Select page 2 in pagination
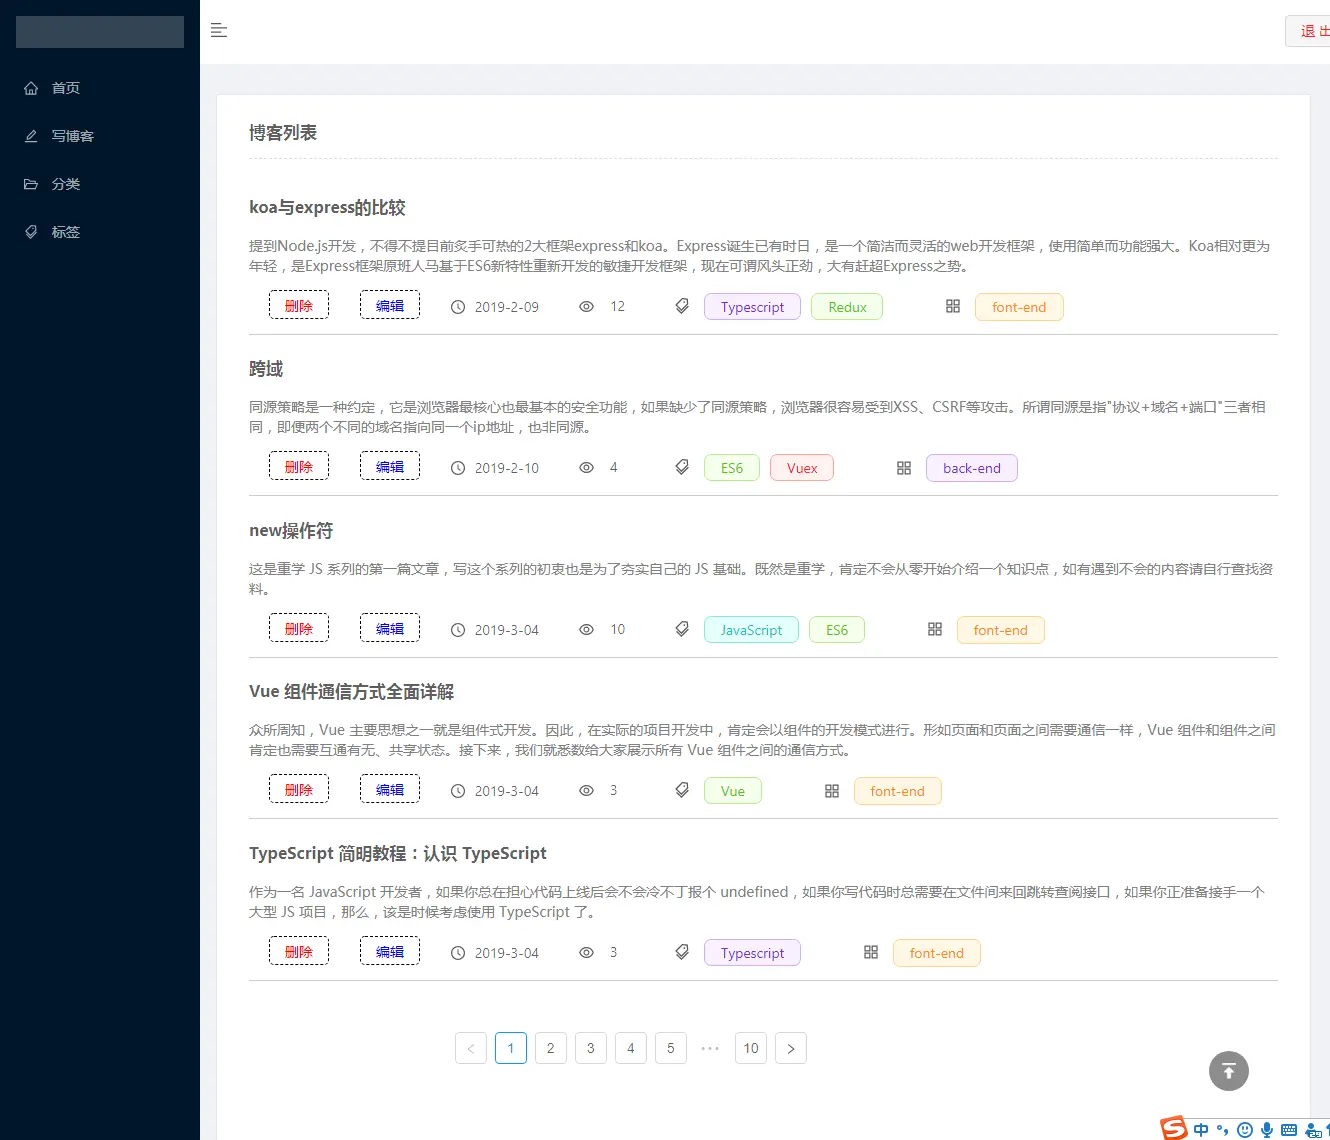 pyautogui.click(x=551, y=1048)
